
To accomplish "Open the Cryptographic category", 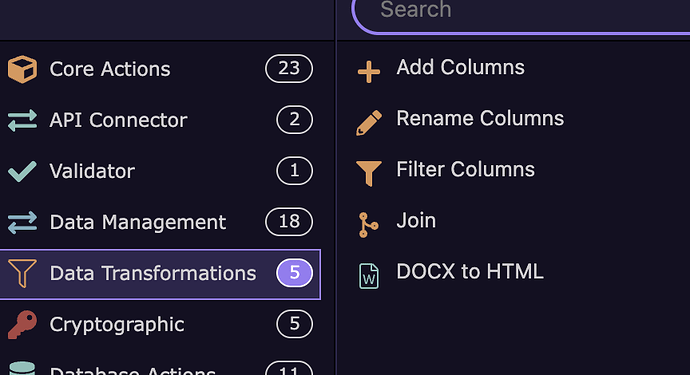I will point(160,324).
